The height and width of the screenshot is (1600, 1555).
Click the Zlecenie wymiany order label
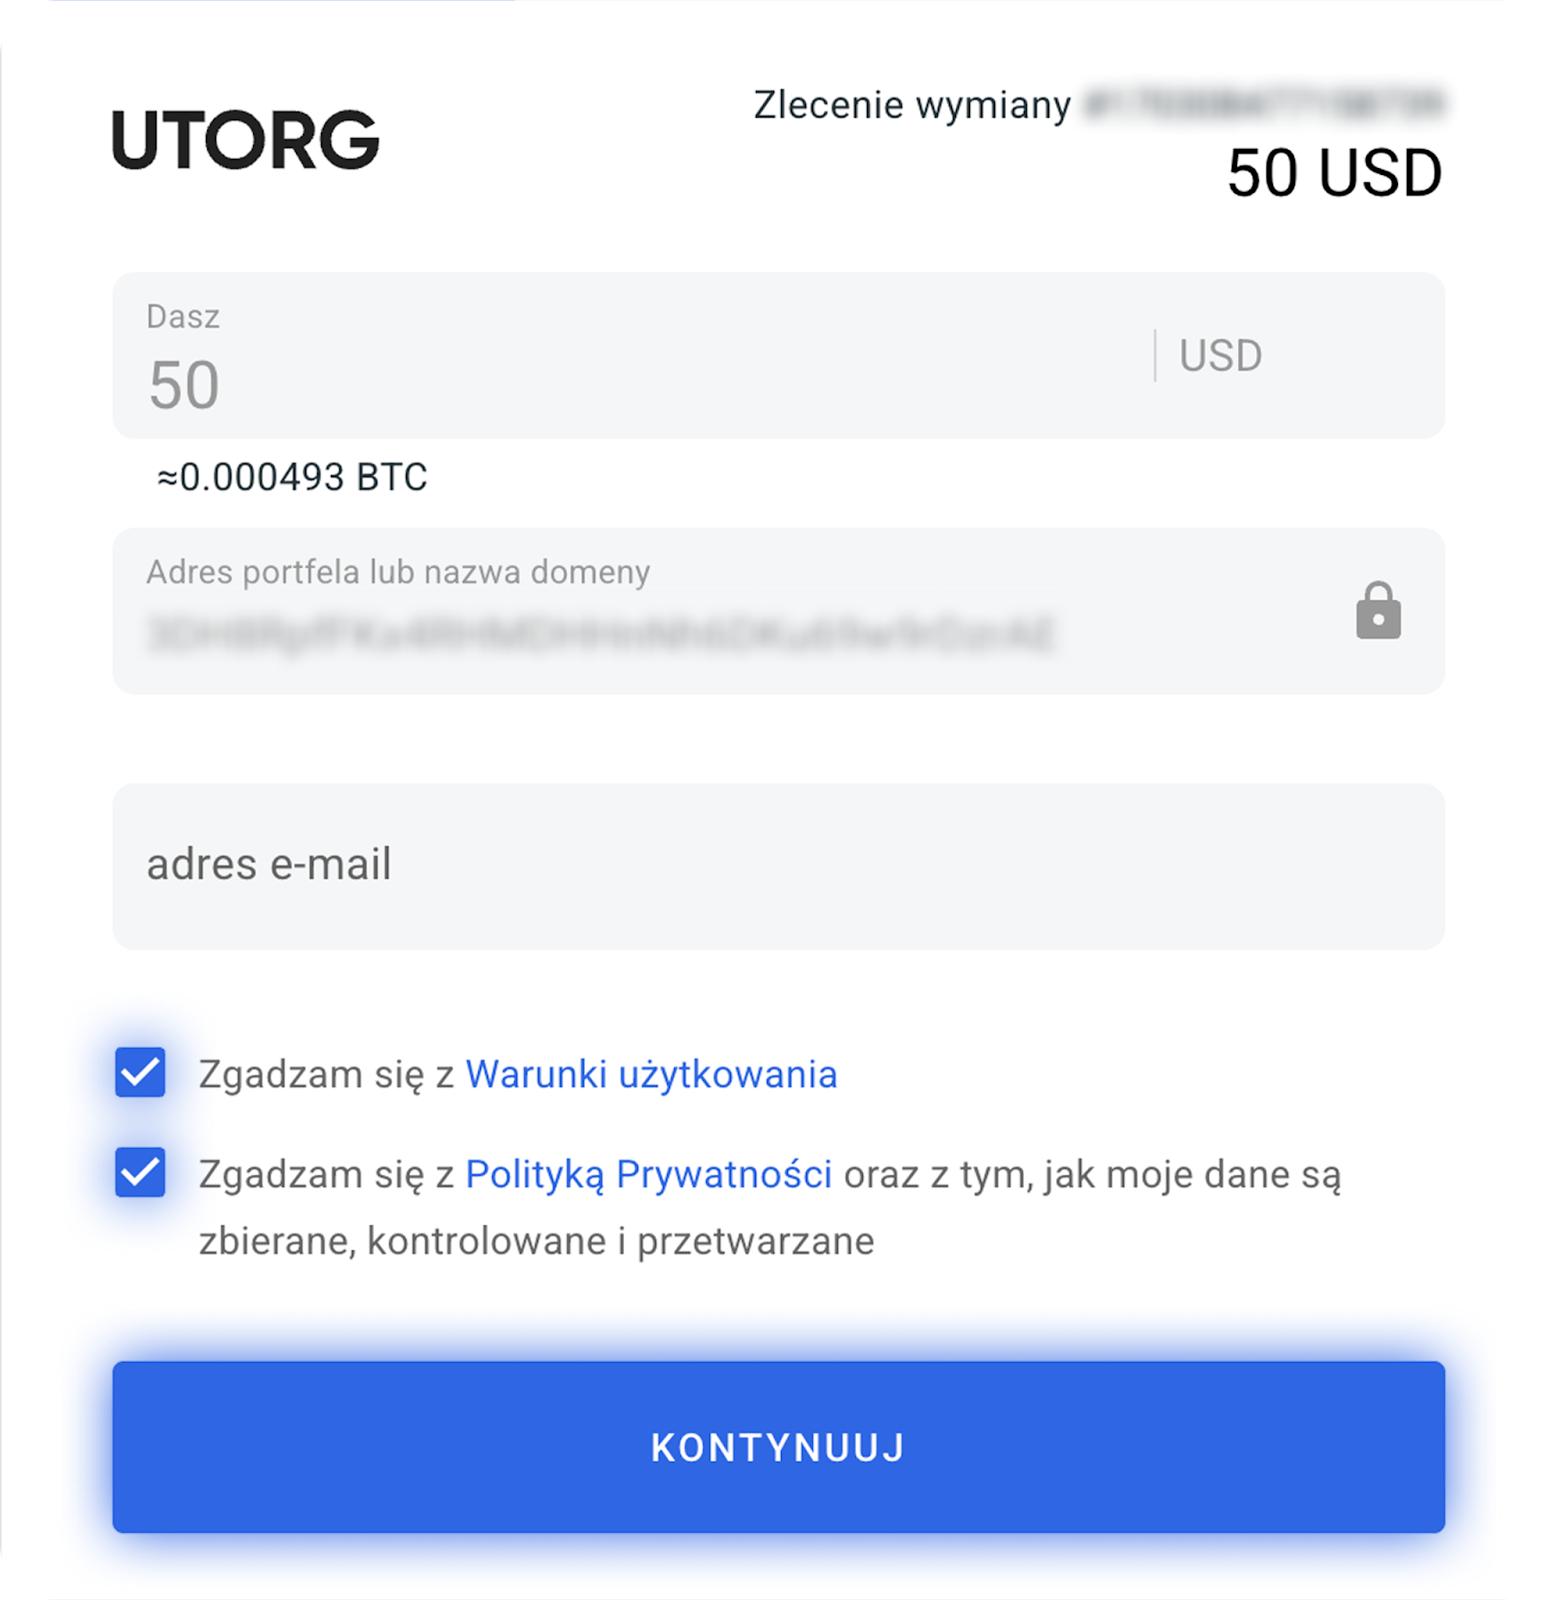912,105
